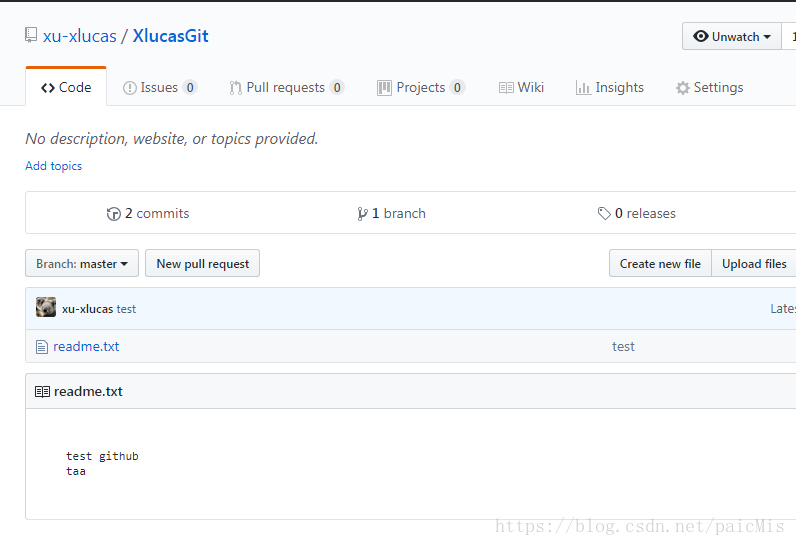View the 0 releases page
Viewport: 796px width, 546px height.
tap(637, 213)
